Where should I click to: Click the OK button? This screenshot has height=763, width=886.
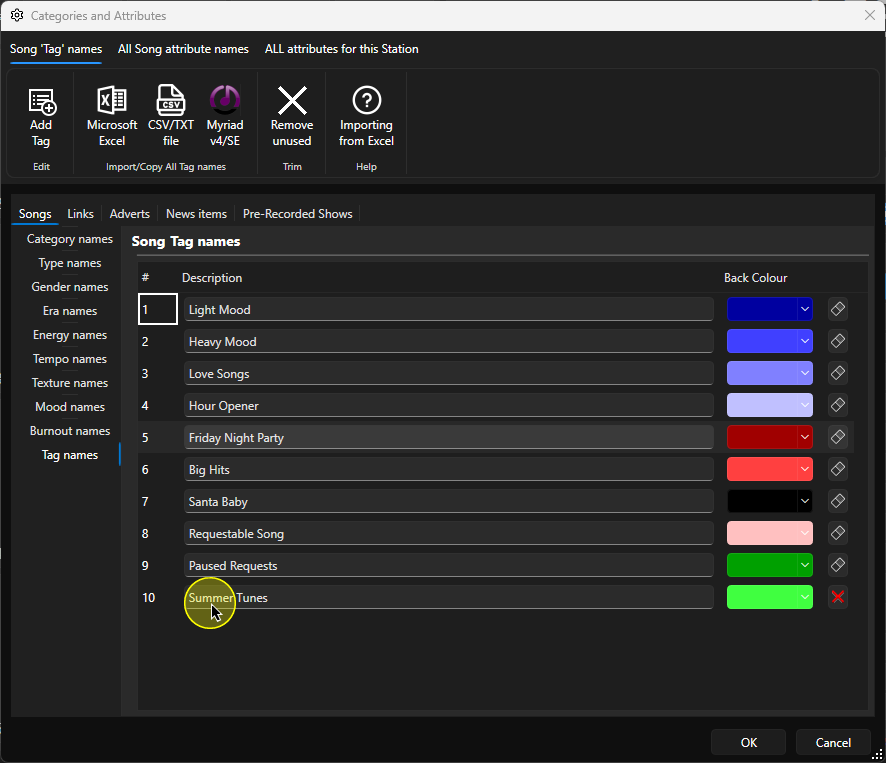[749, 742]
